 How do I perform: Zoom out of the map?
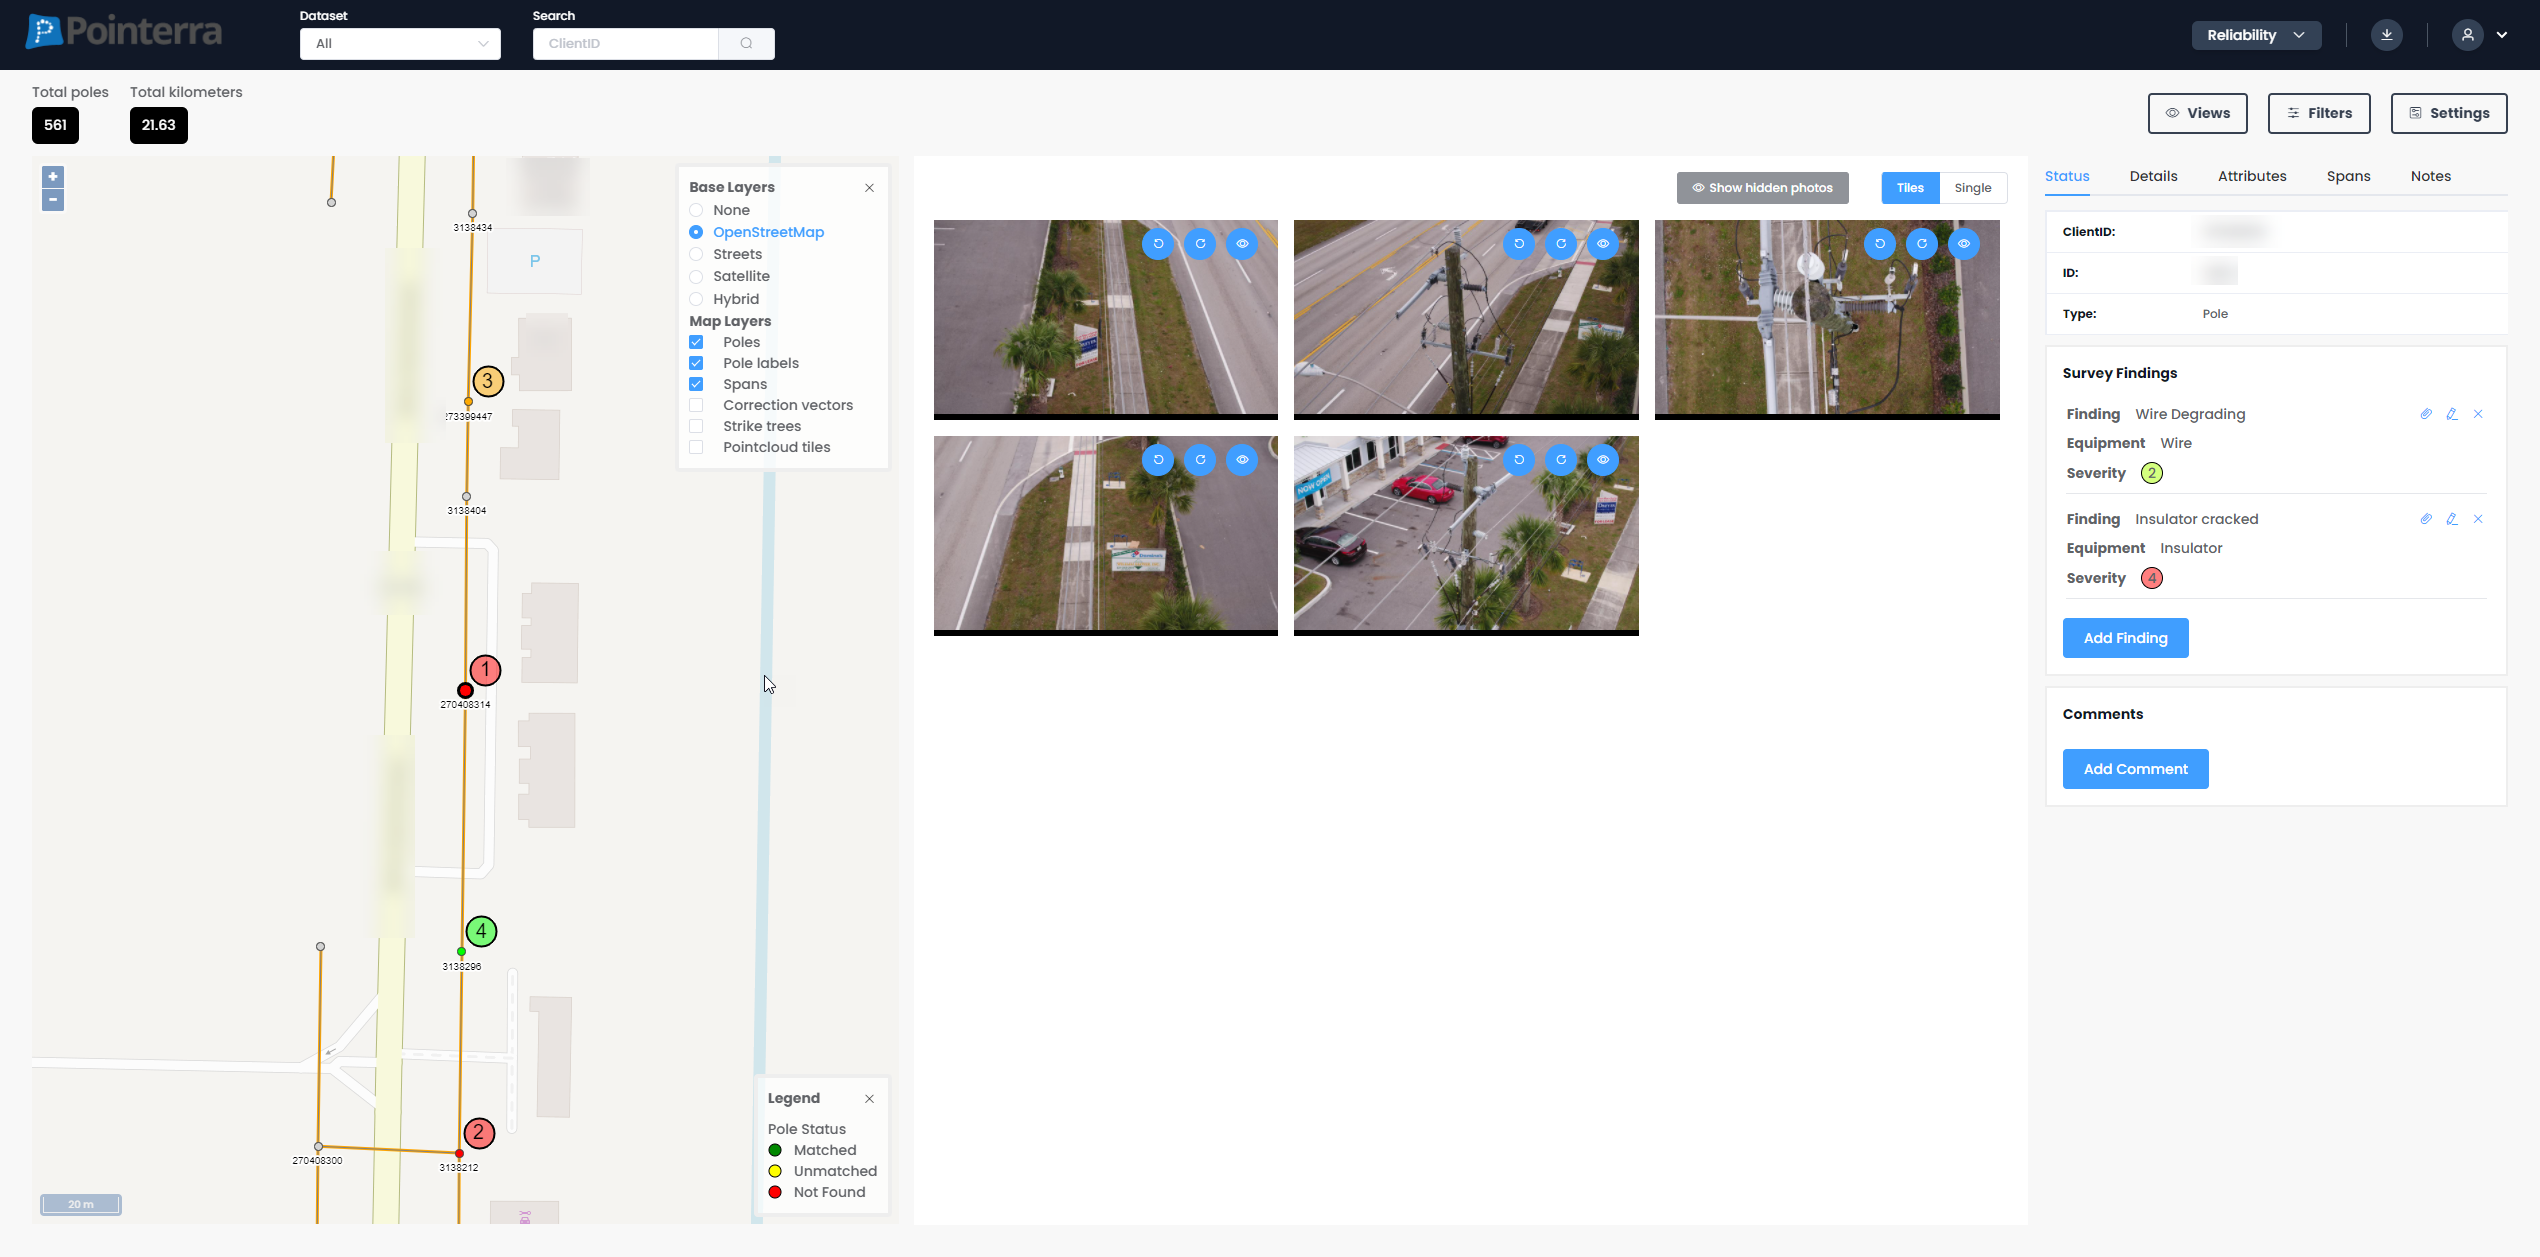pyautogui.click(x=53, y=200)
